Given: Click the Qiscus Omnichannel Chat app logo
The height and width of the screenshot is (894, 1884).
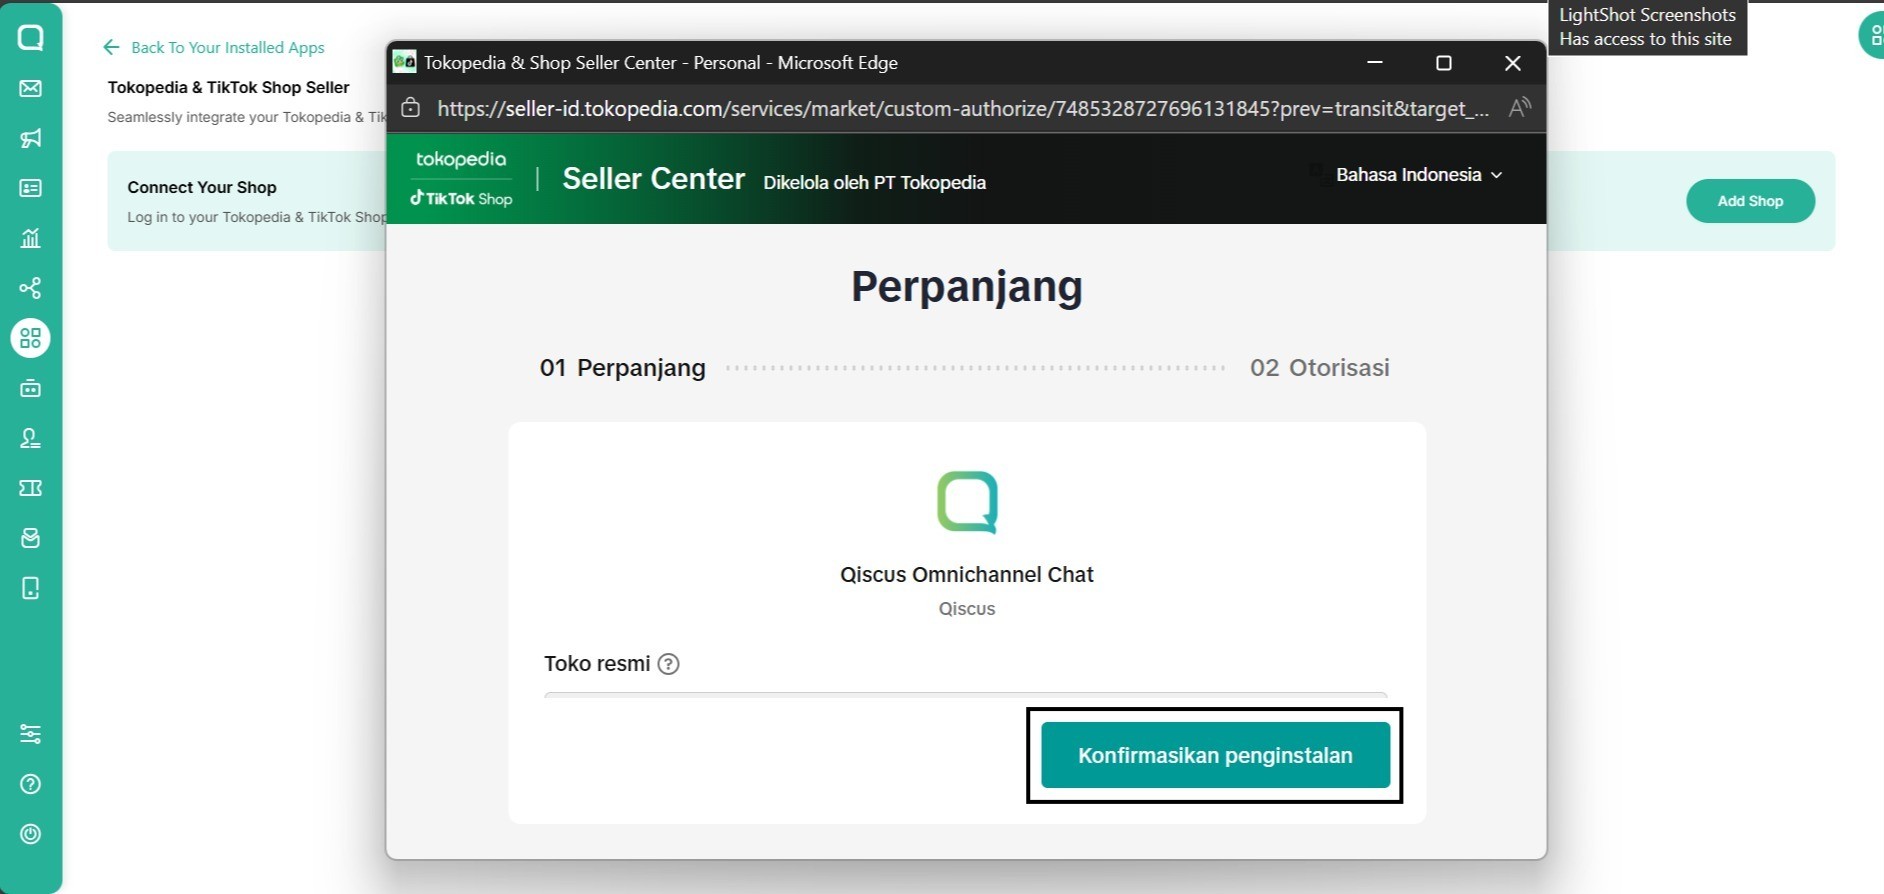Looking at the screenshot, I should [967, 502].
